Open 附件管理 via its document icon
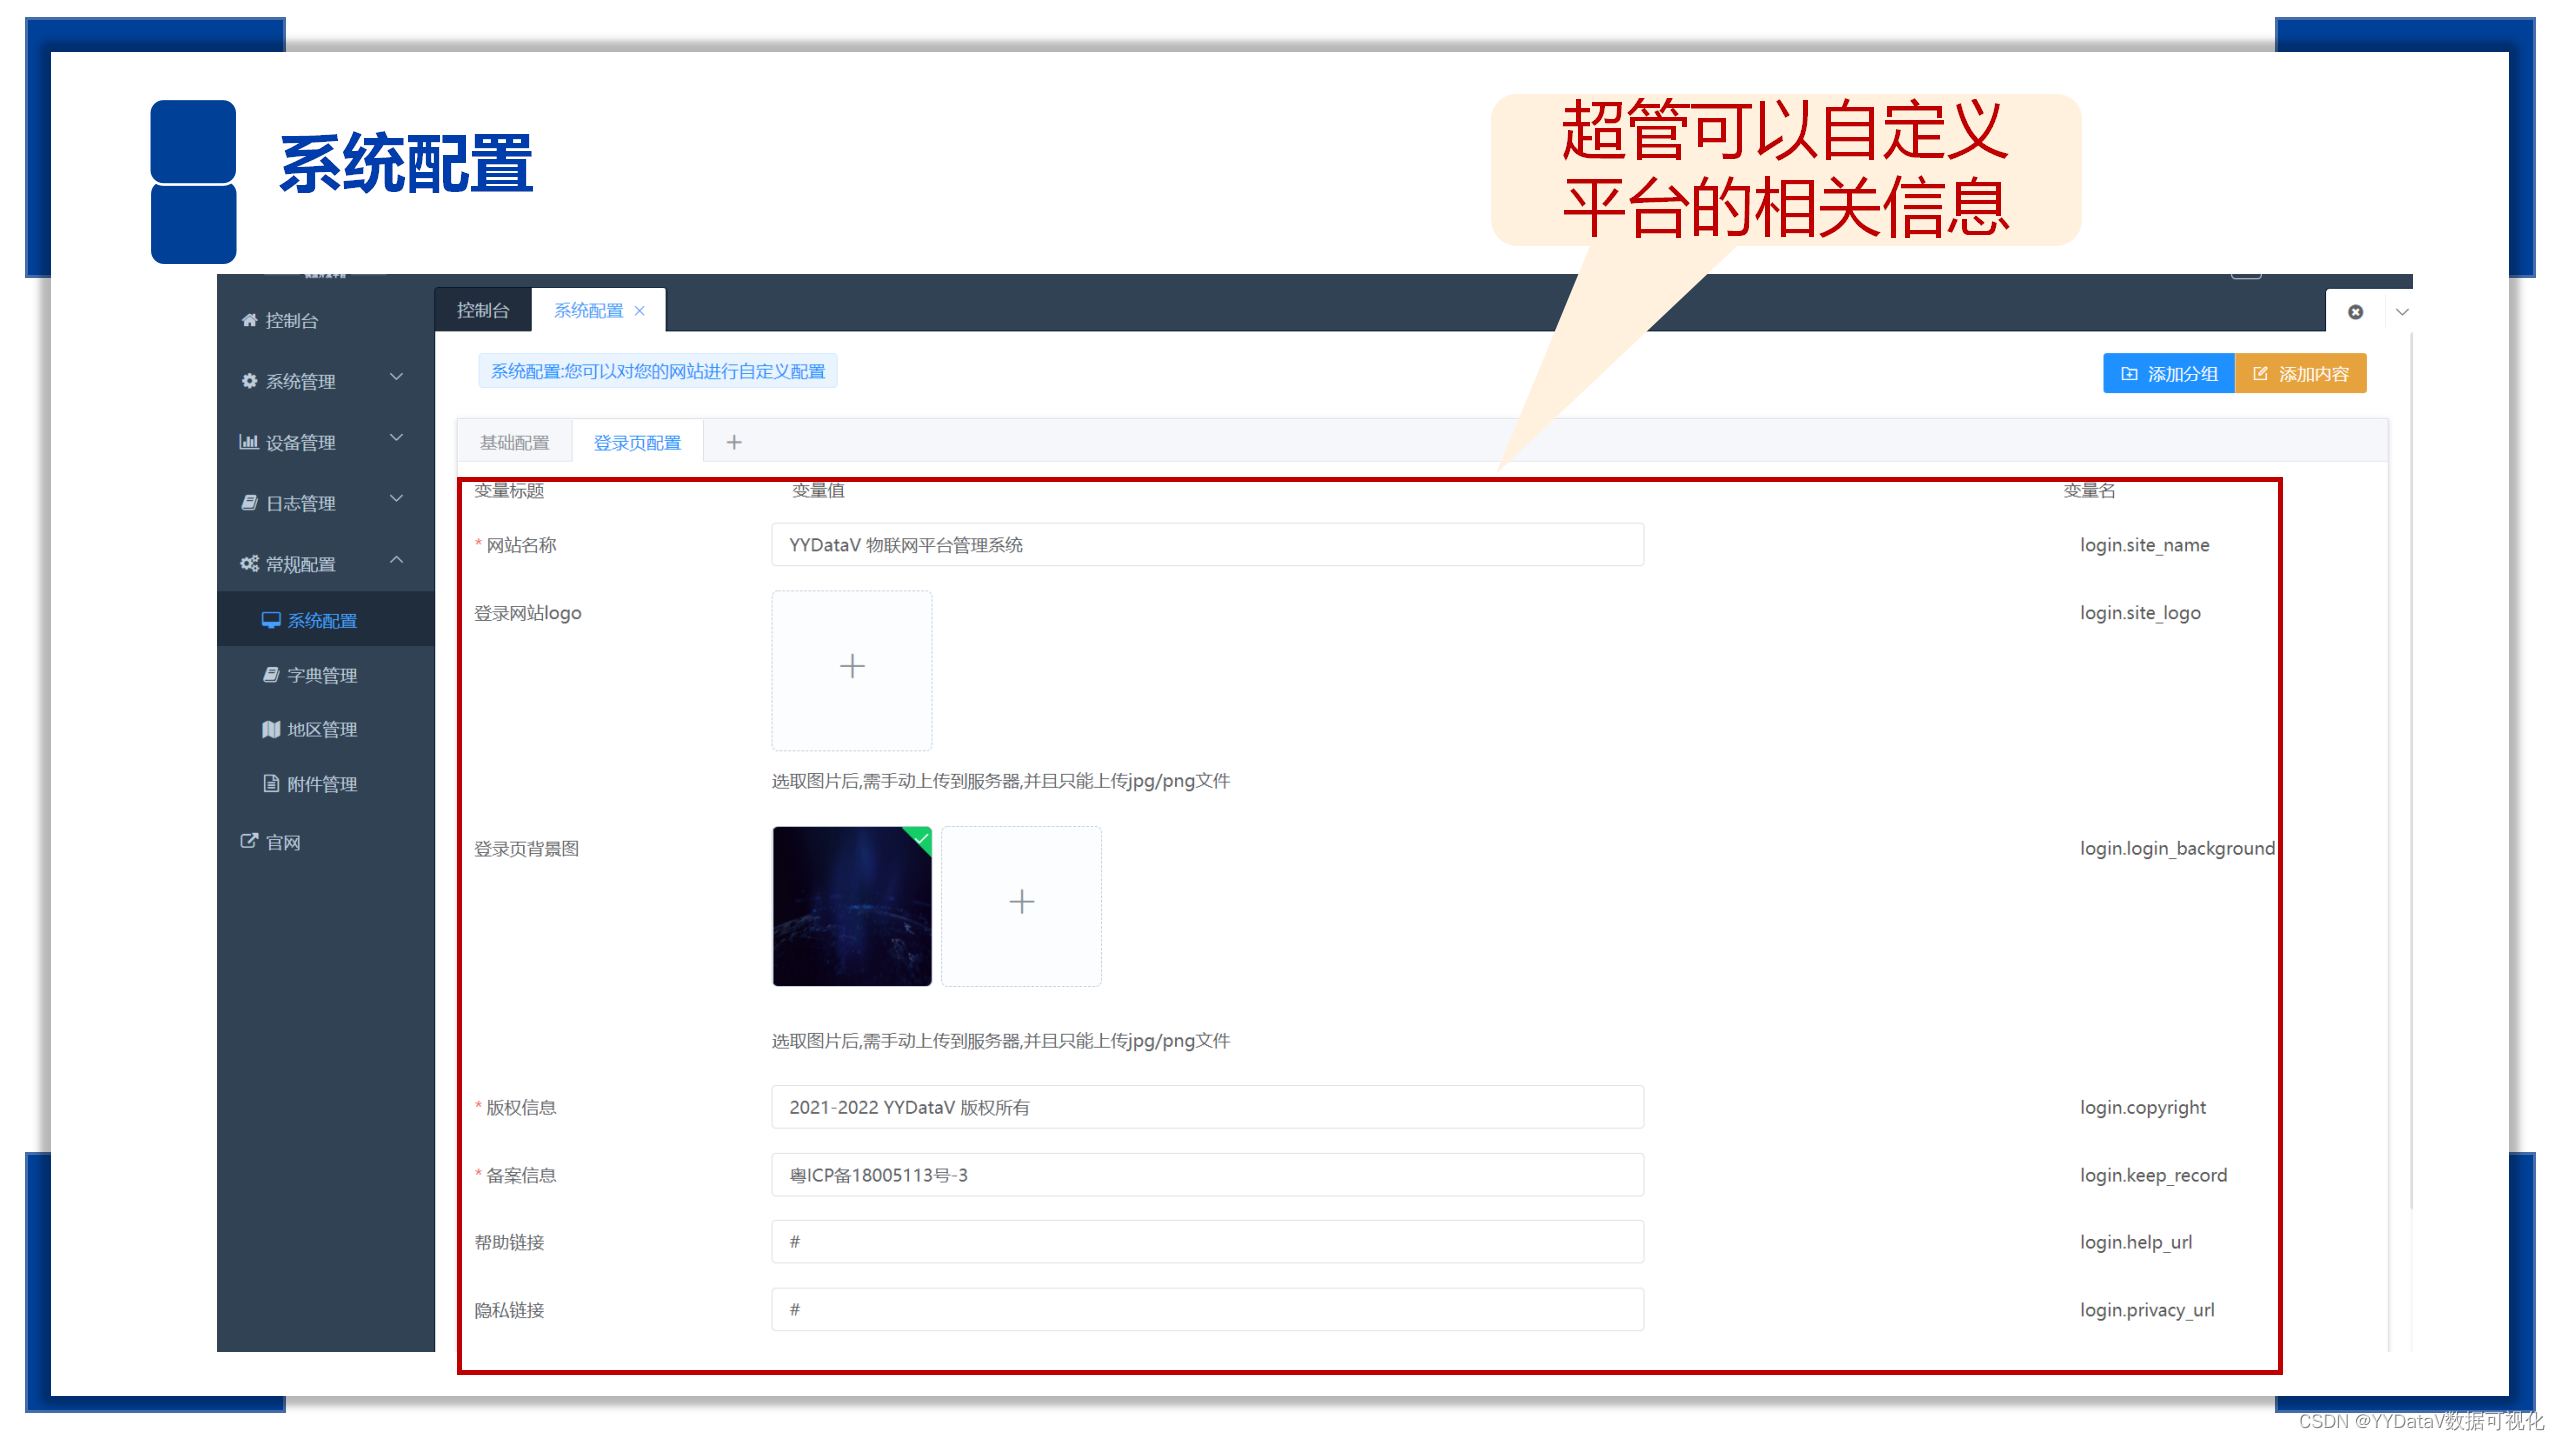Screen dimensions: 2560x1440 coord(272,783)
